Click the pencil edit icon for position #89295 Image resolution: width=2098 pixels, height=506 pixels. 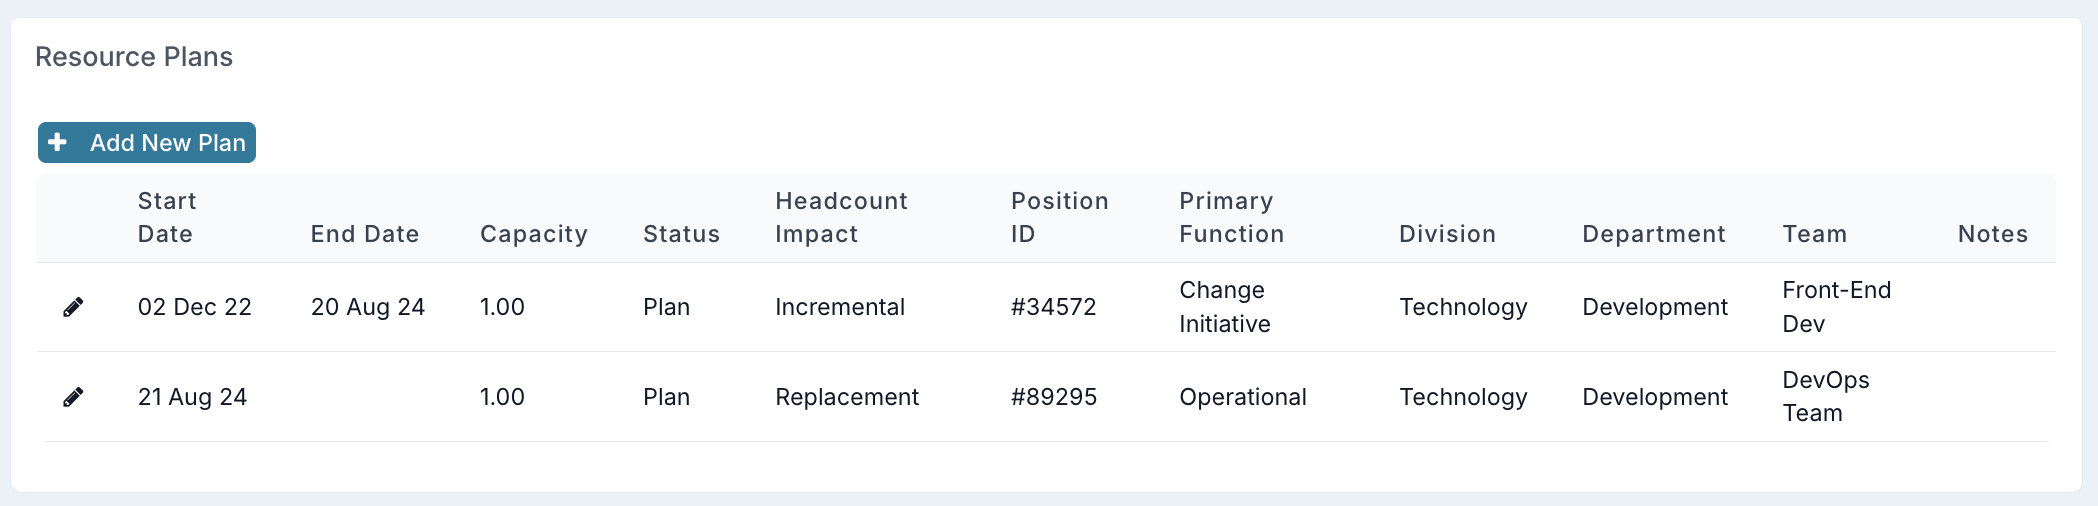coord(73,397)
